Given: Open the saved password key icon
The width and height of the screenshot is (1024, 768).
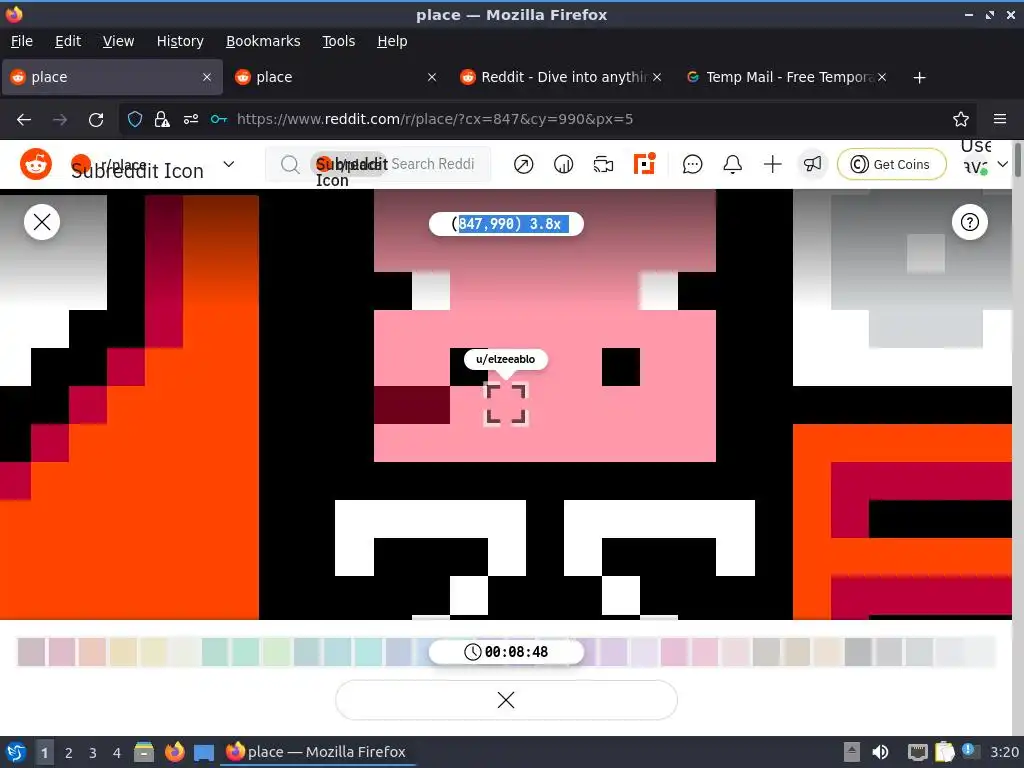Looking at the screenshot, I should point(219,119).
